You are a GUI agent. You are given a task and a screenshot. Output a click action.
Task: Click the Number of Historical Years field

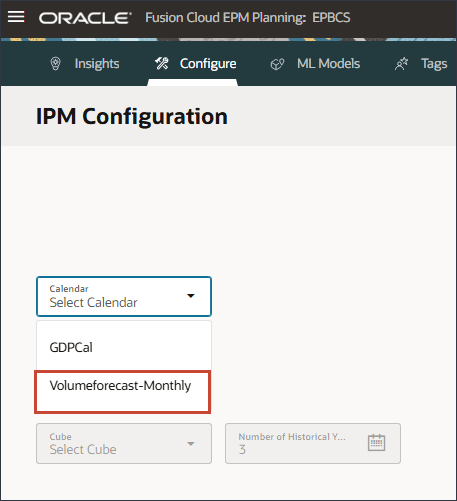click(313, 443)
